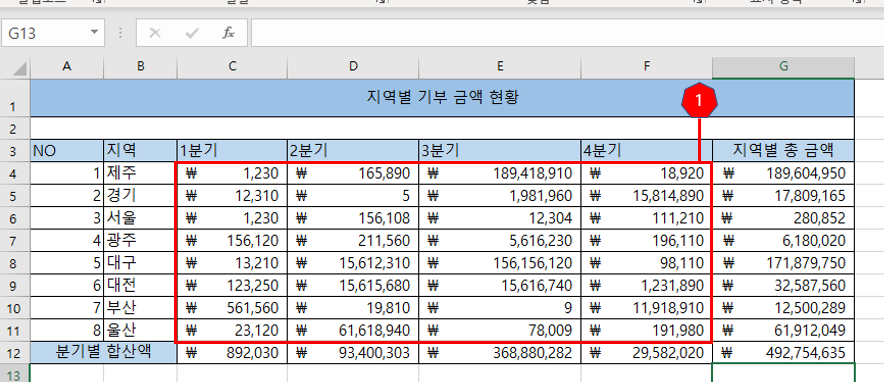
Task: Click the '경기' region cell
Action: pos(140,196)
